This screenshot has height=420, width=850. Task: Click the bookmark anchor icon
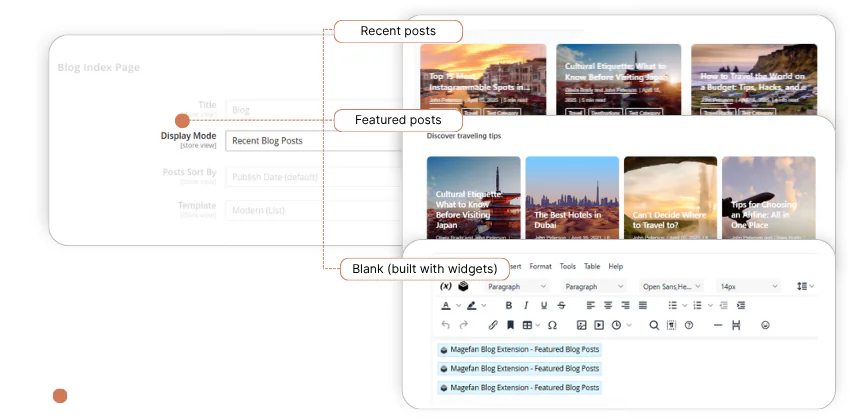510,325
